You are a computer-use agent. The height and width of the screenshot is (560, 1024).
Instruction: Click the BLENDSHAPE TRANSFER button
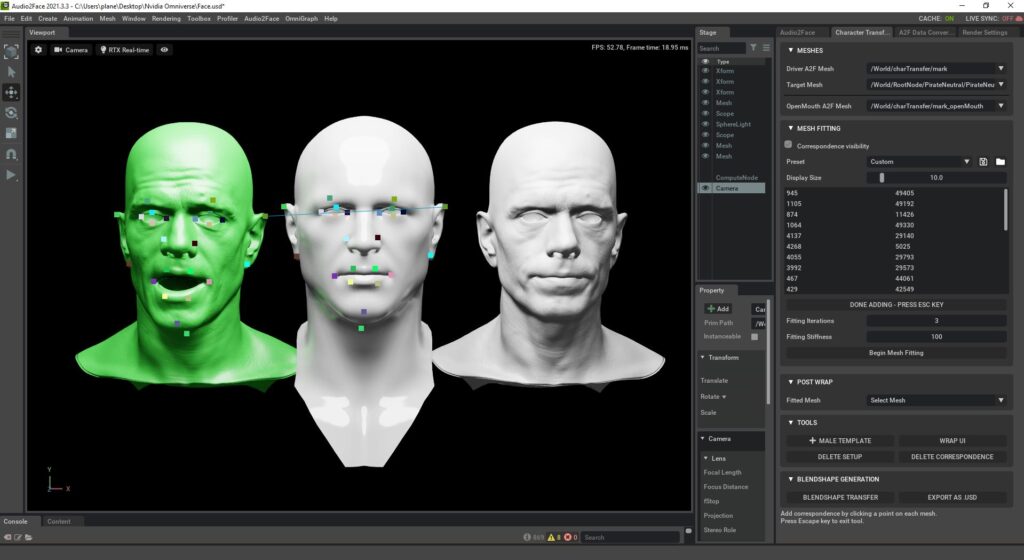pyautogui.click(x=840, y=497)
